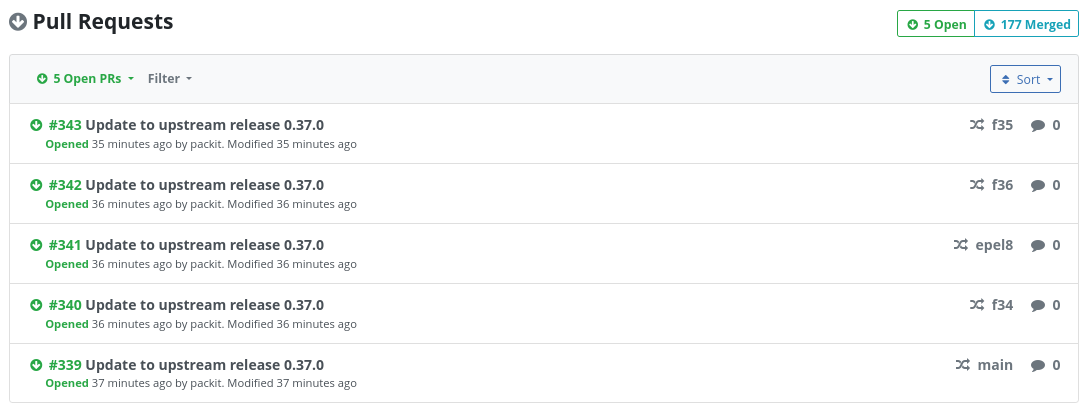Switch to the 177 Merged tab
This screenshot has height=420, width=1089.
coord(1027,24)
